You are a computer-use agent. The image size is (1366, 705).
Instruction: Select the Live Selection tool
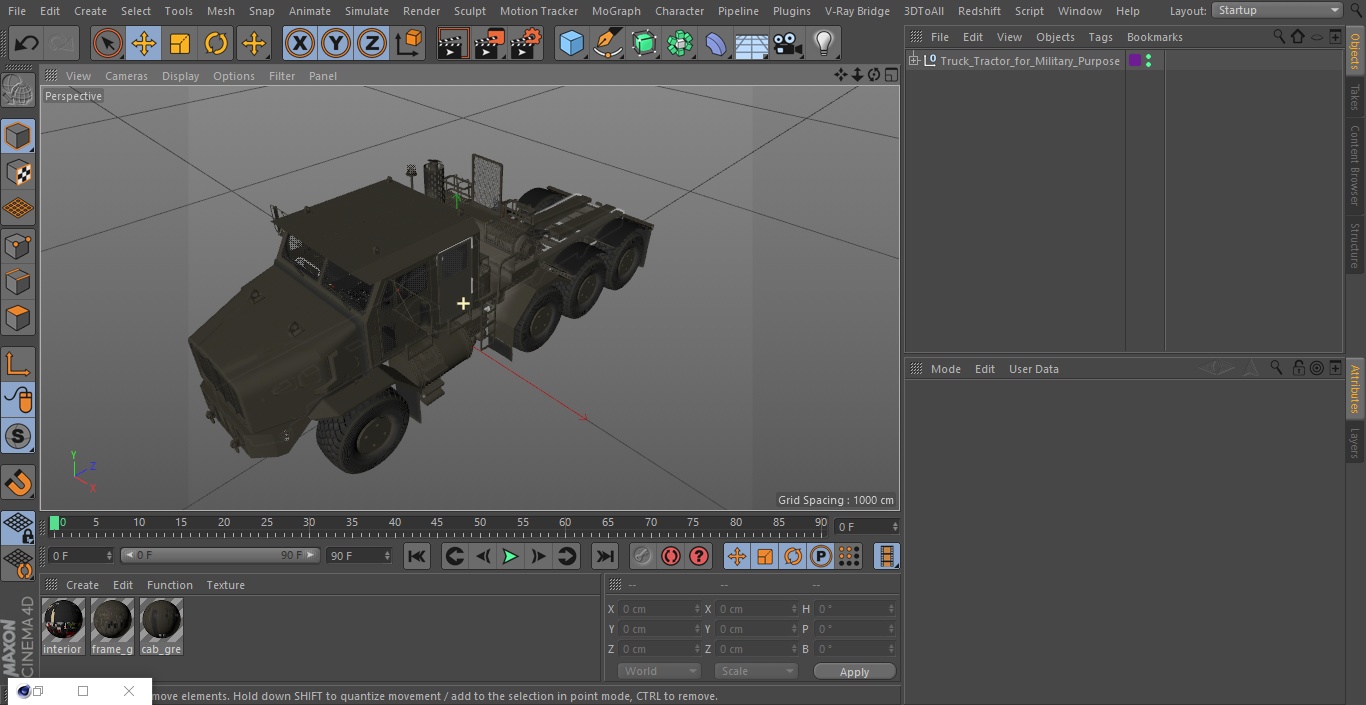[108, 43]
